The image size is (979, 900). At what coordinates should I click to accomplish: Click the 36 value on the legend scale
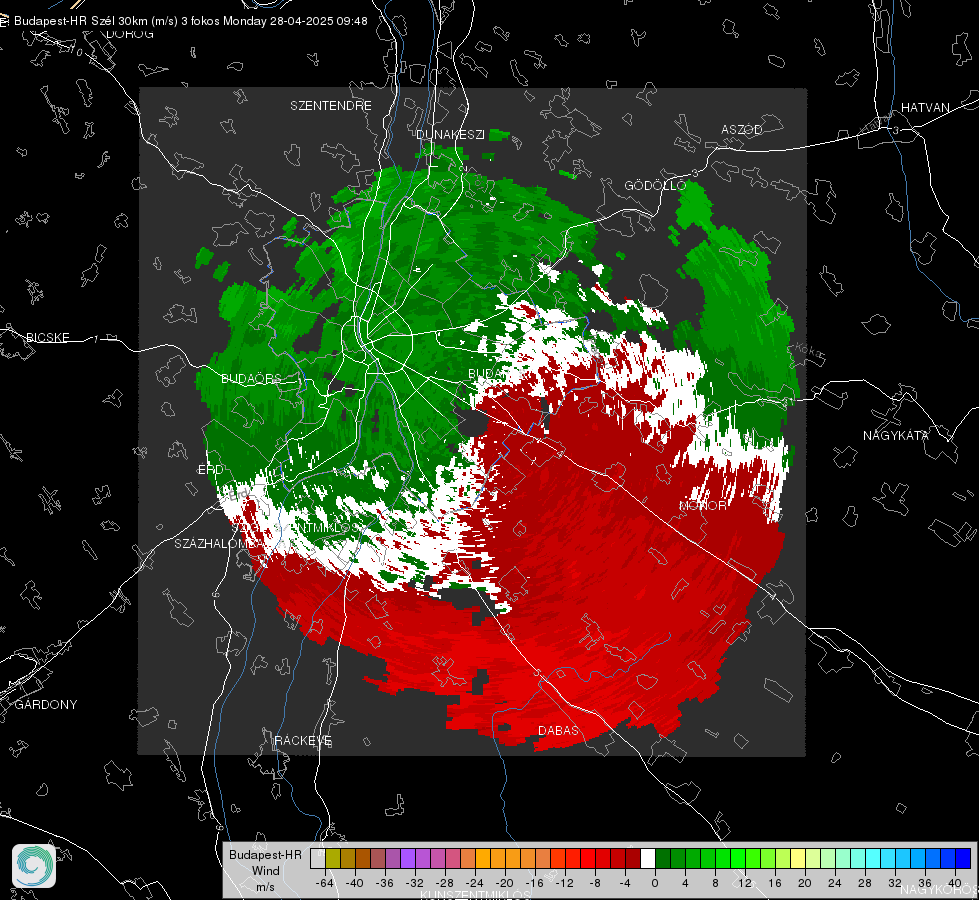click(x=925, y=883)
